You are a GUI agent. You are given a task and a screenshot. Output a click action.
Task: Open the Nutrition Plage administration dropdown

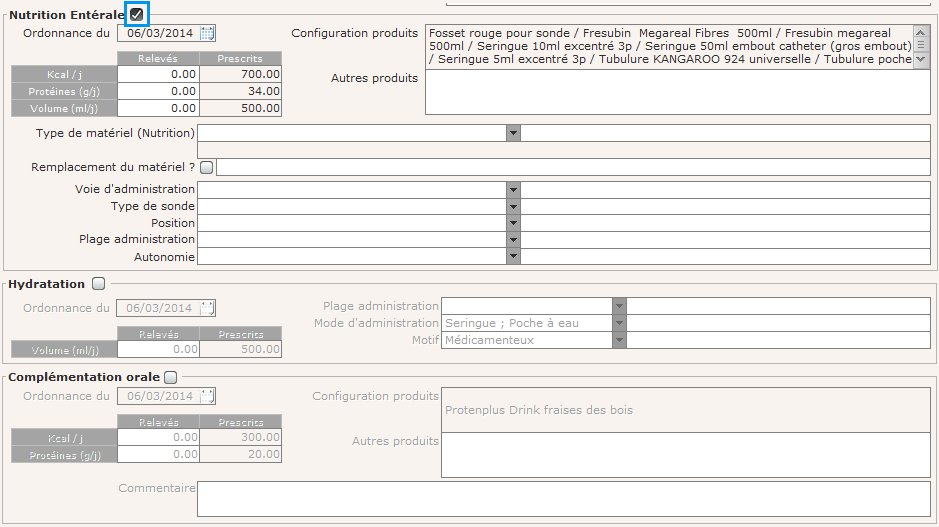coord(513,240)
